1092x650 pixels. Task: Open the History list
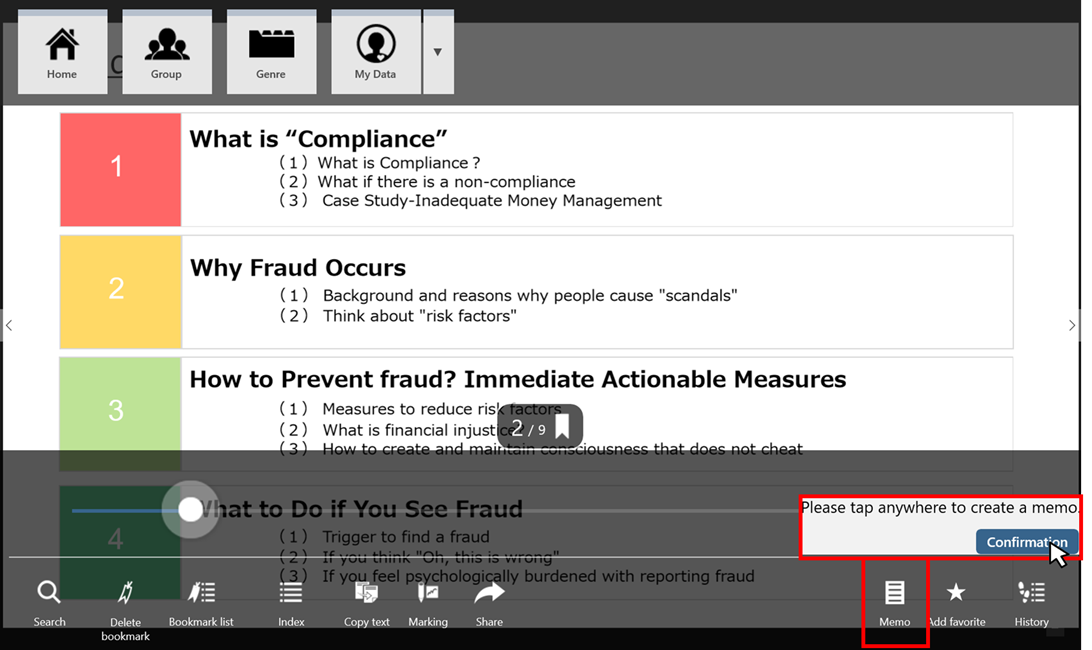1031,603
